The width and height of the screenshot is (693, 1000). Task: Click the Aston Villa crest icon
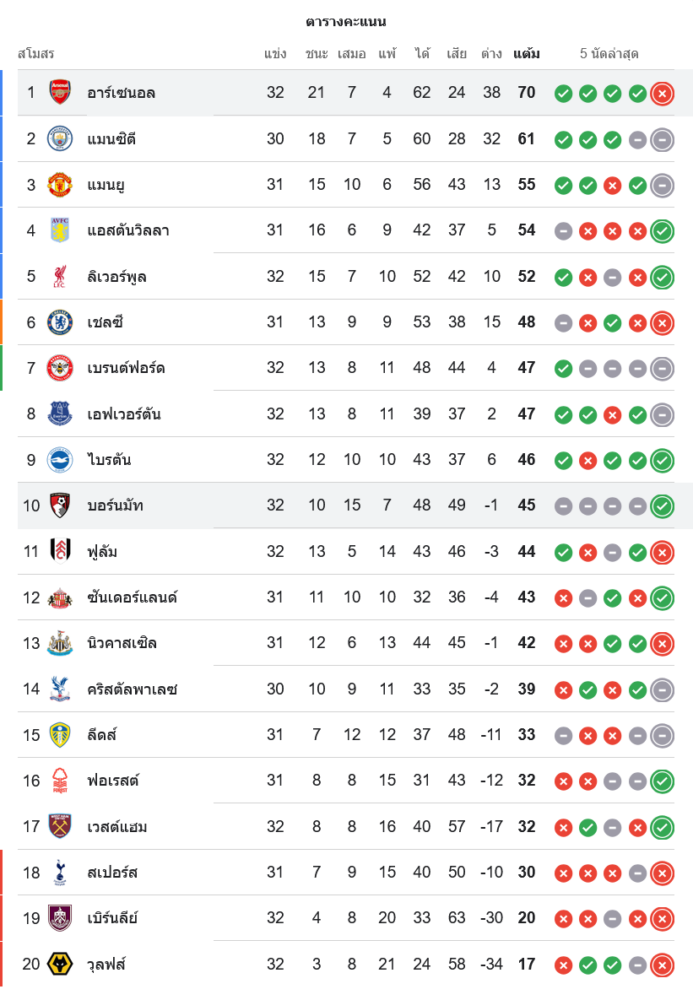tap(60, 230)
